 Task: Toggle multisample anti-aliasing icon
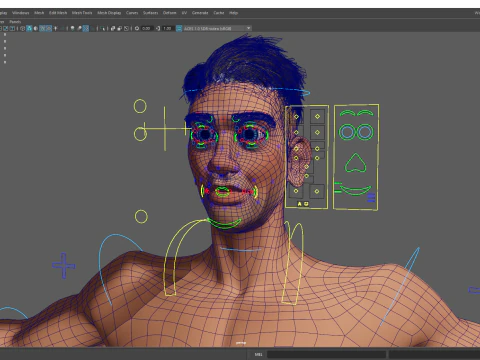tap(86, 28)
